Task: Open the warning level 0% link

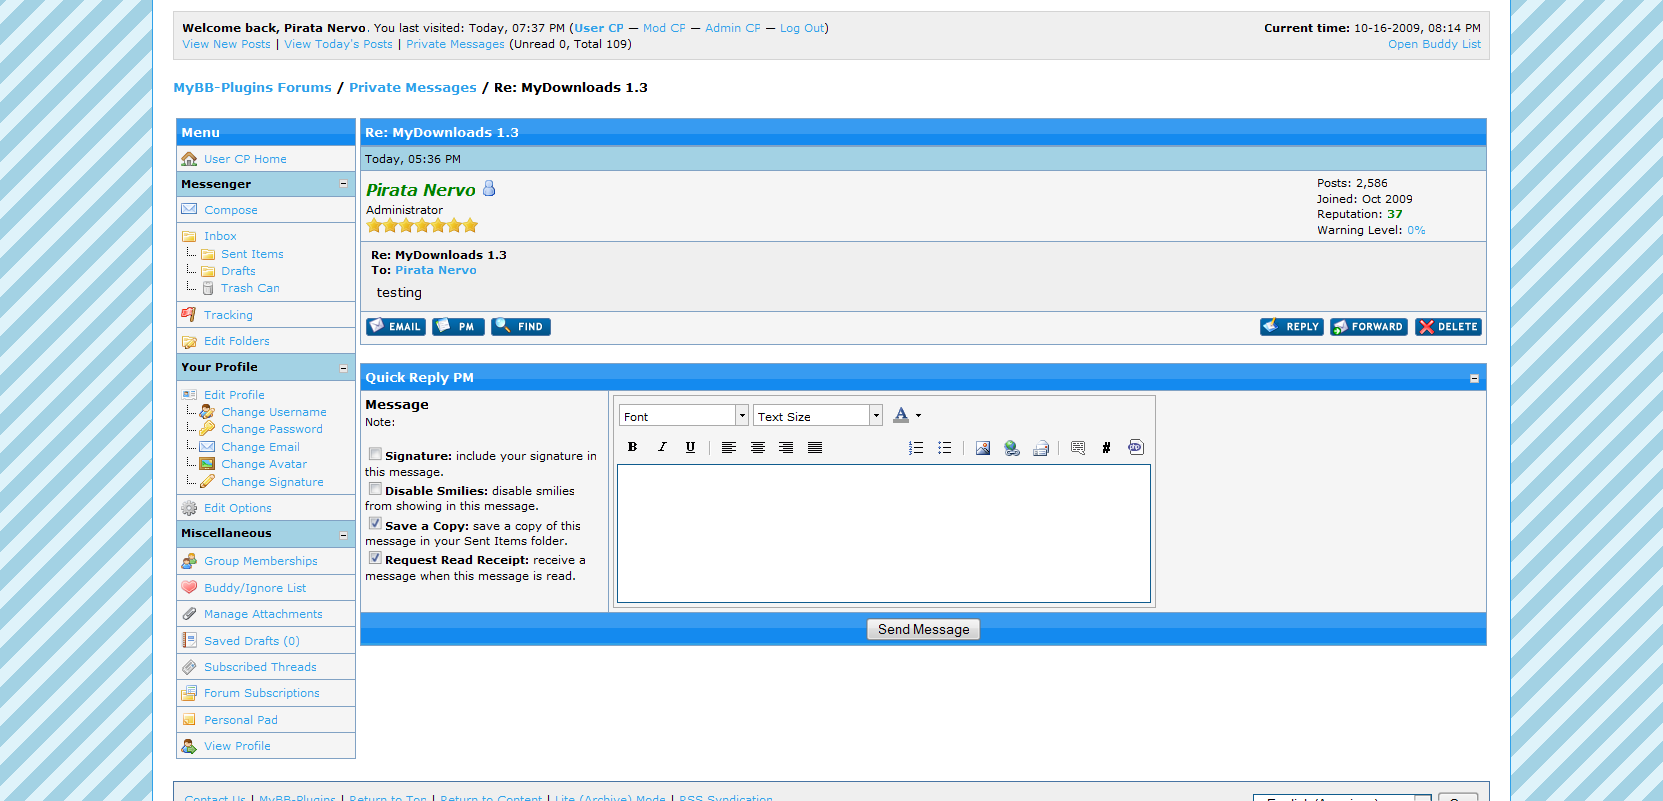Action: tap(1416, 230)
